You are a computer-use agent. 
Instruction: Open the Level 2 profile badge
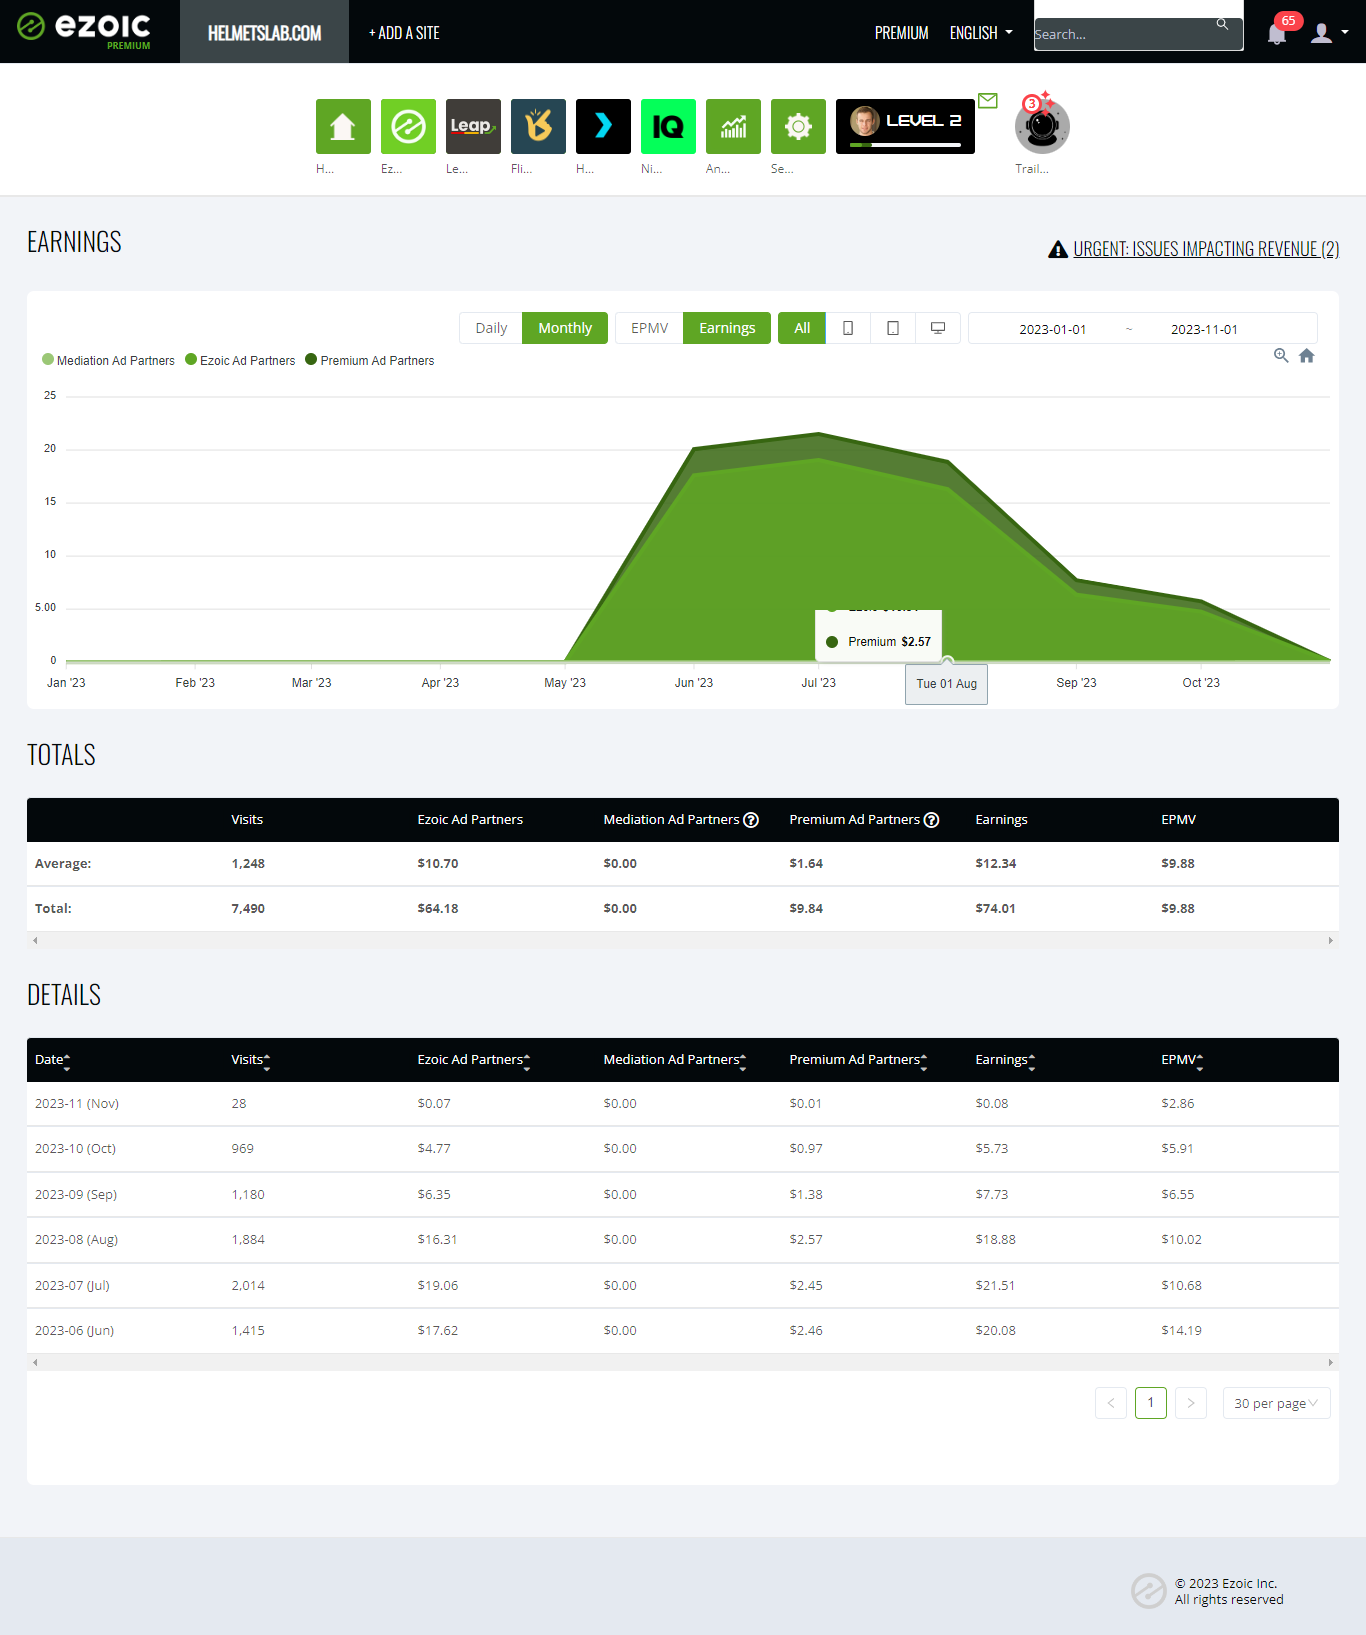point(905,126)
